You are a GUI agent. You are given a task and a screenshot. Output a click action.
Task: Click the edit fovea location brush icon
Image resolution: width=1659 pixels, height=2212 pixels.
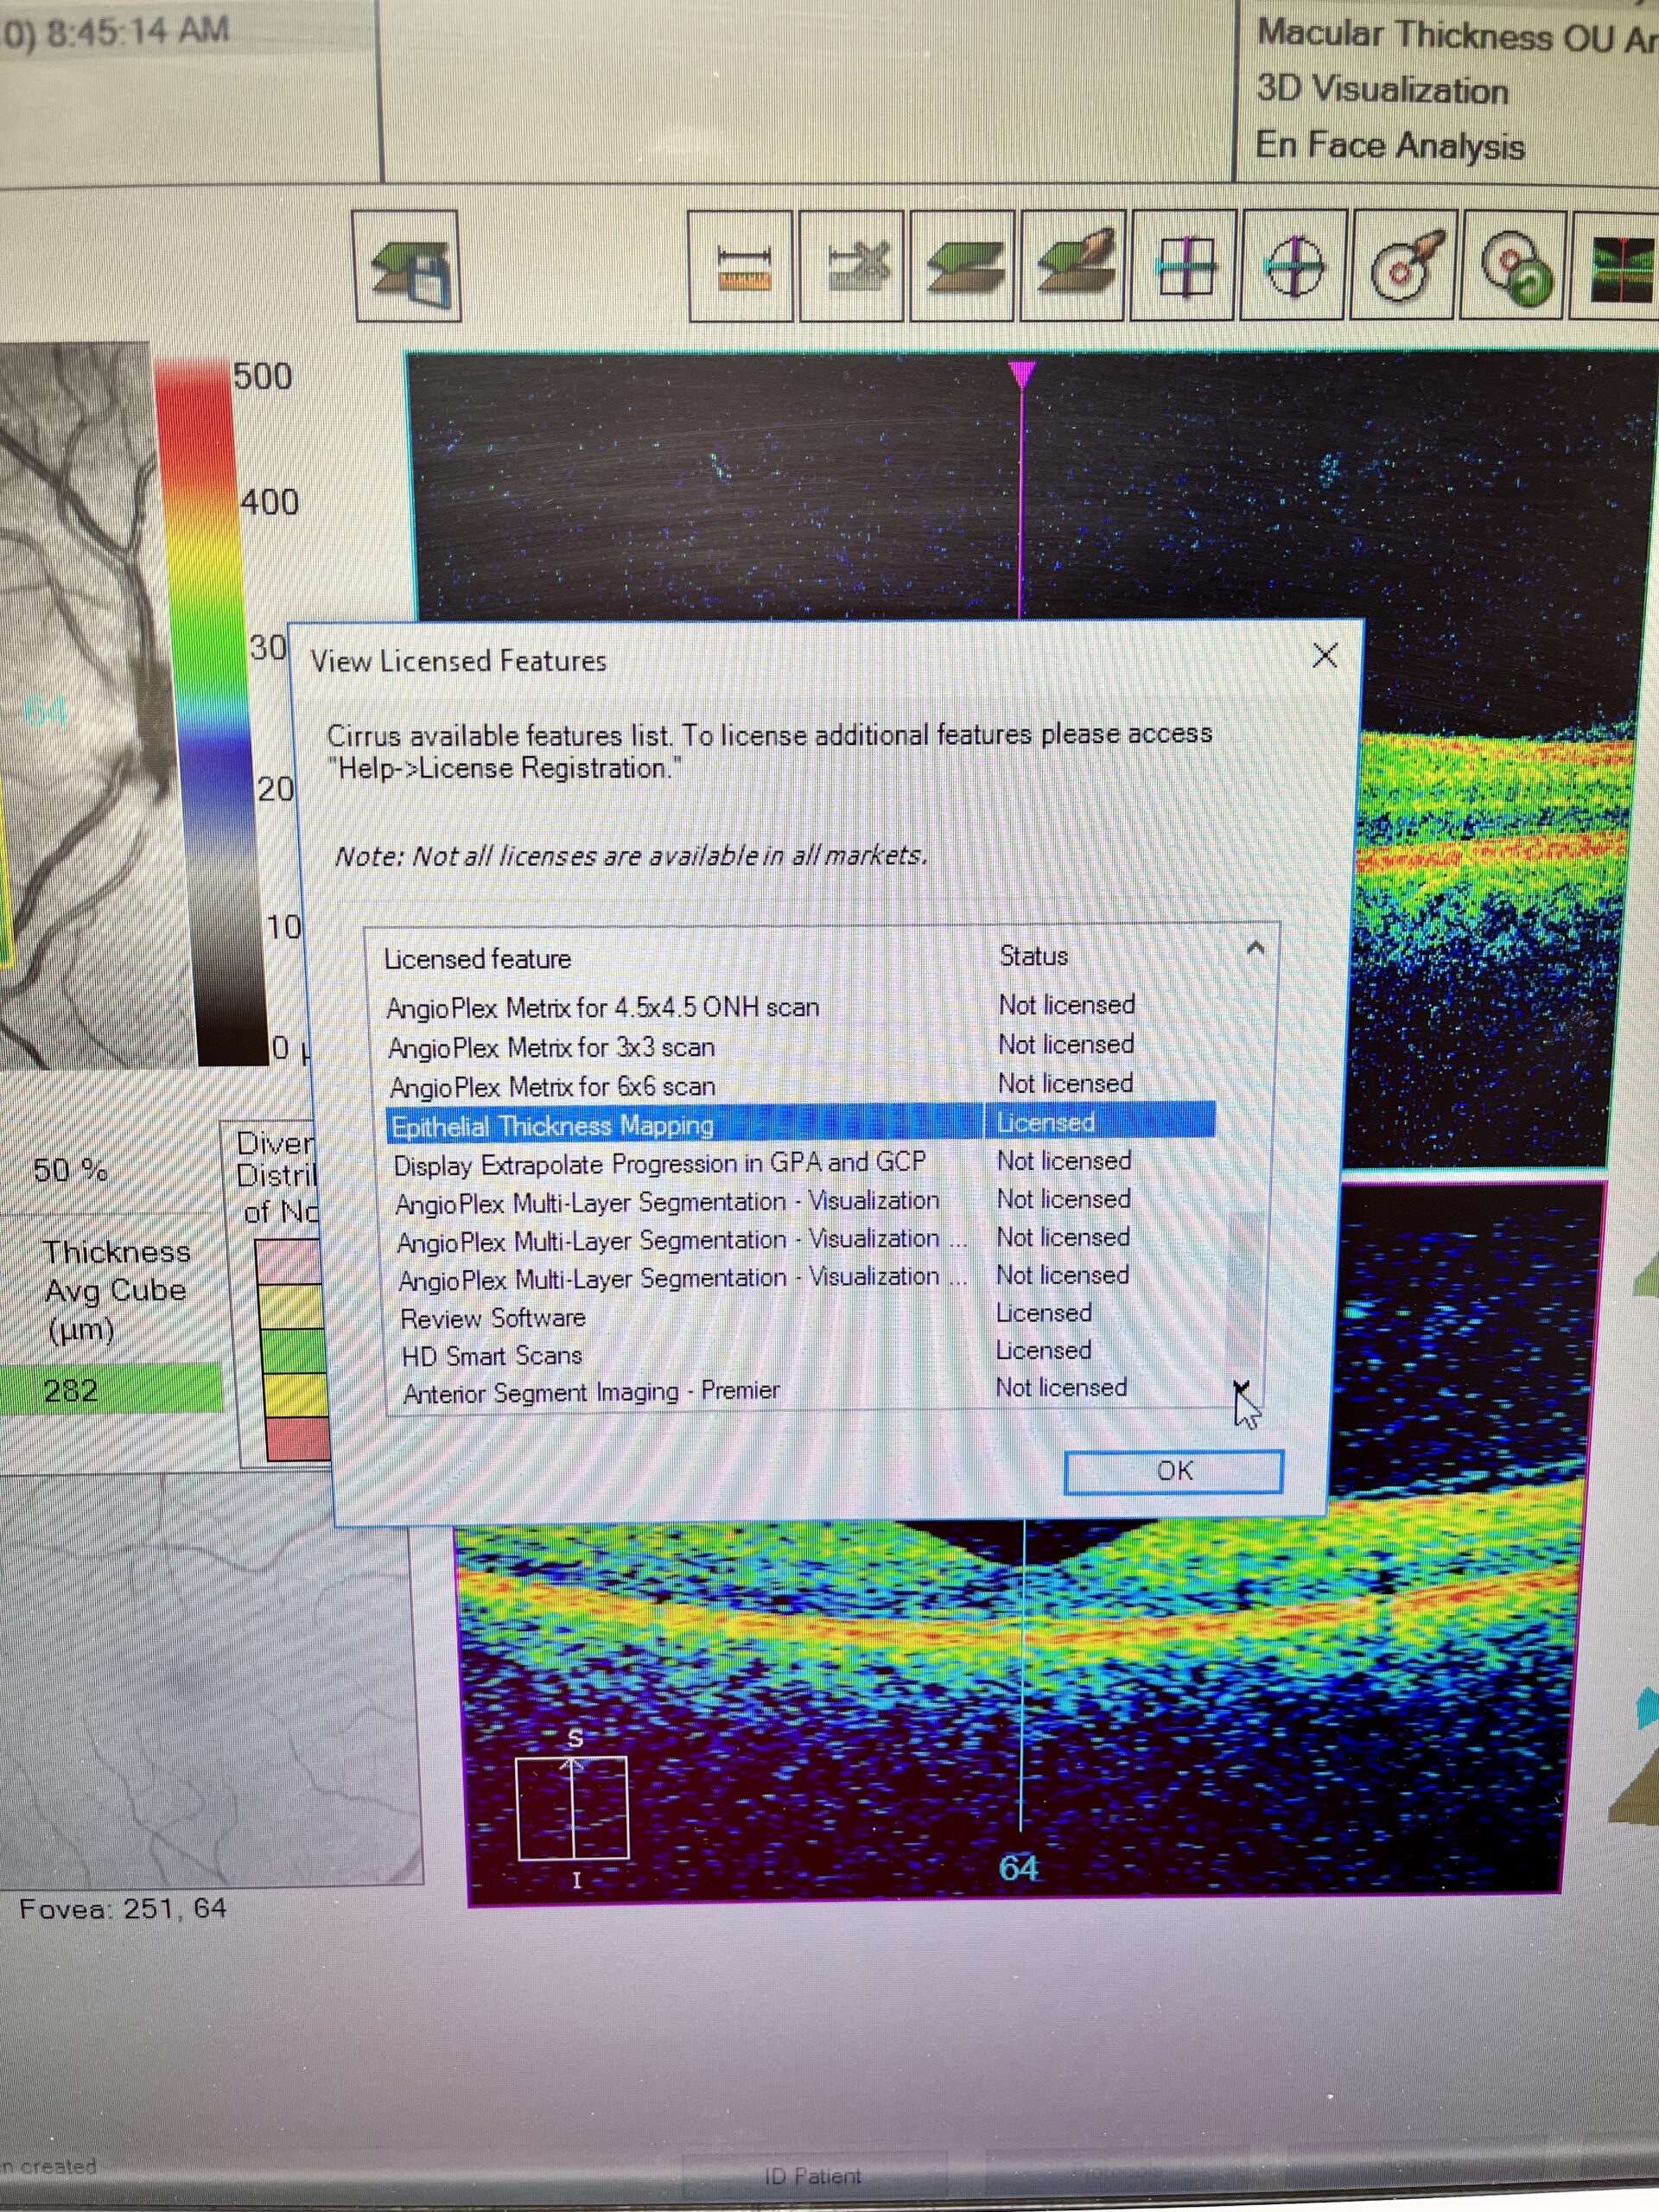point(1404,267)
